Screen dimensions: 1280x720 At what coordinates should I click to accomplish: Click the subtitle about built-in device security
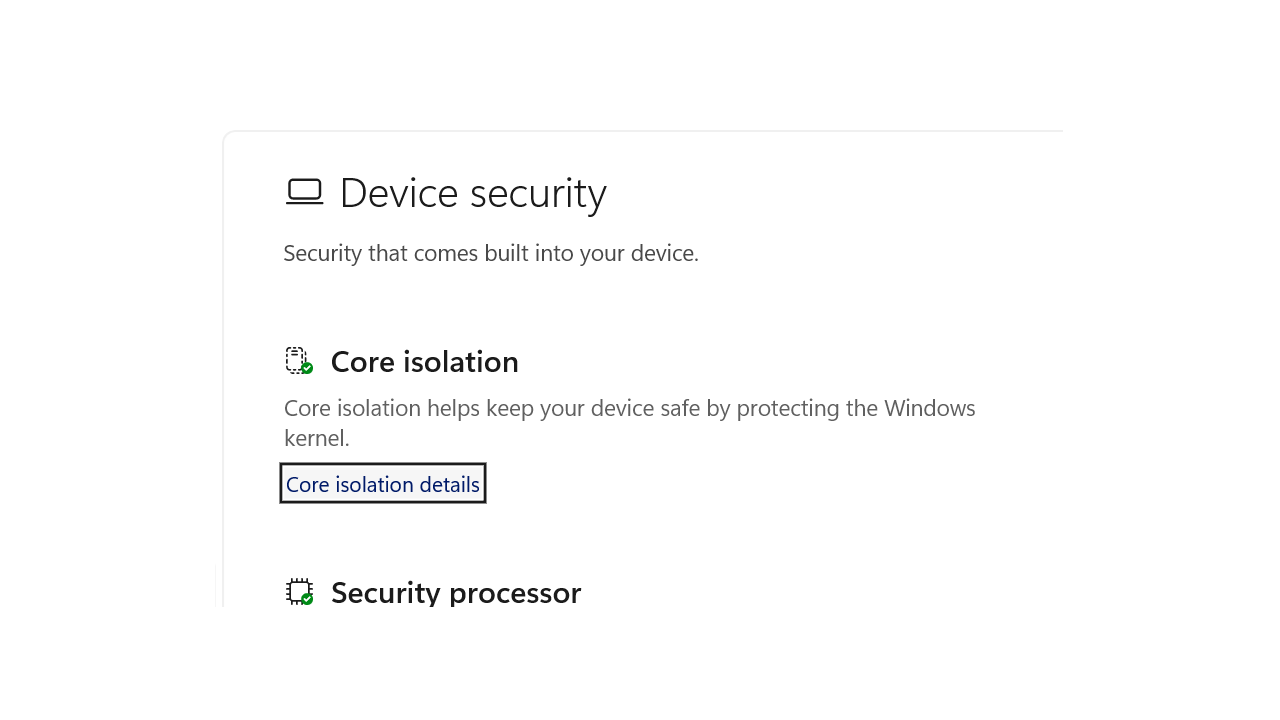pyautogui.click(x=491, y=252)
